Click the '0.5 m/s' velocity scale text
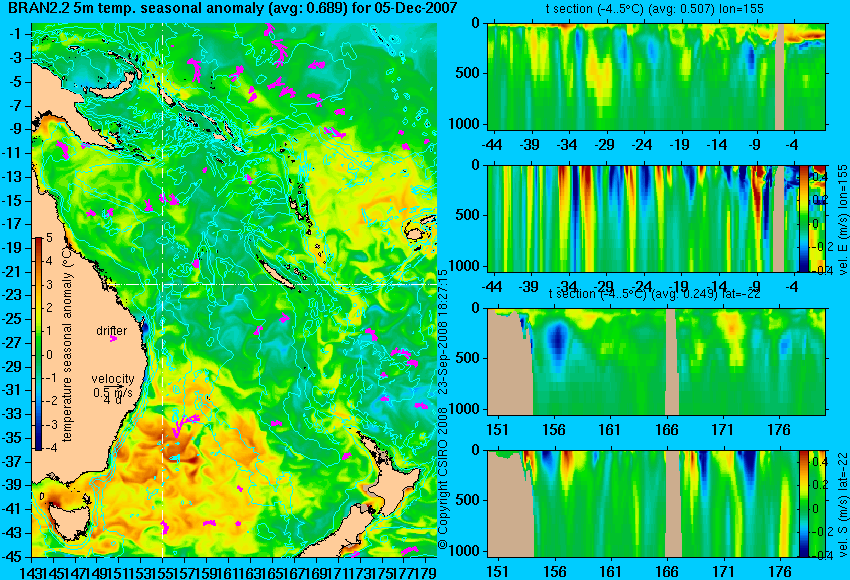 (113, 391)
